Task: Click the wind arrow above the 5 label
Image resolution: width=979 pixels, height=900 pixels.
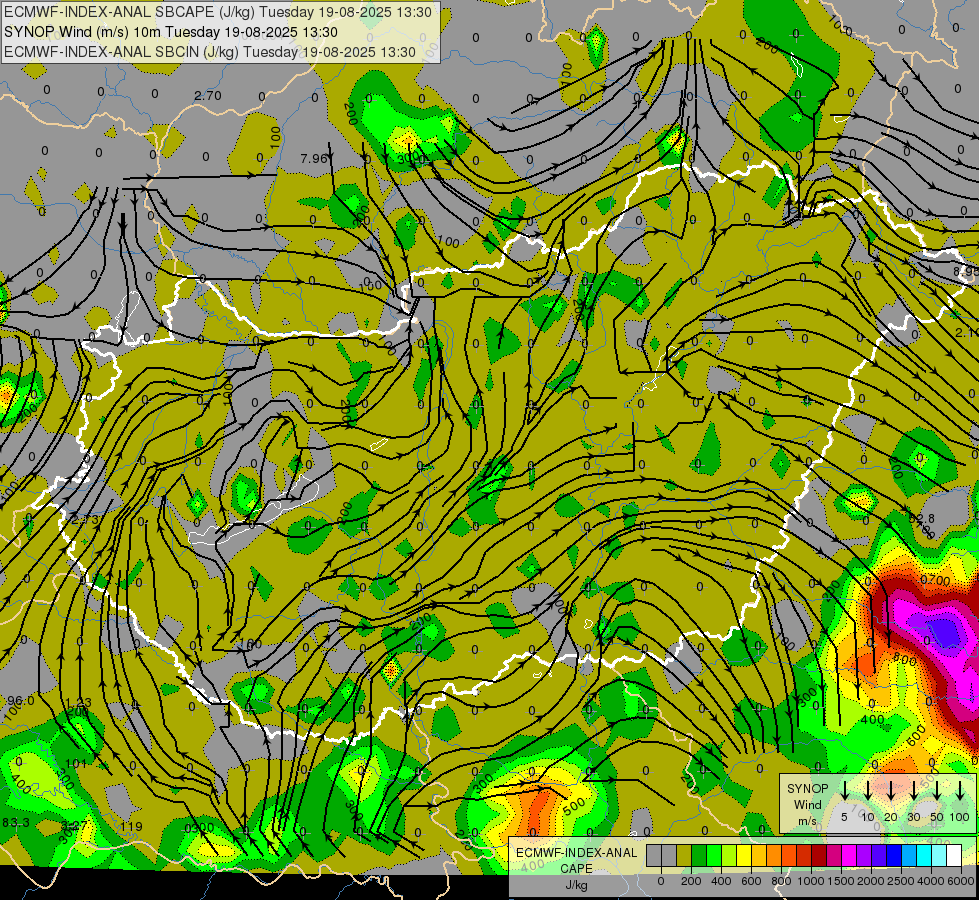Action: (844, 791)
